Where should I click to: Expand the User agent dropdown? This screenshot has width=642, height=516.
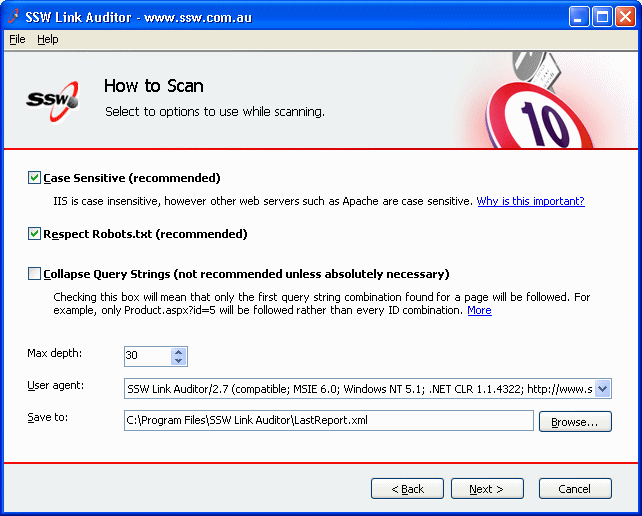pos(603,389)
